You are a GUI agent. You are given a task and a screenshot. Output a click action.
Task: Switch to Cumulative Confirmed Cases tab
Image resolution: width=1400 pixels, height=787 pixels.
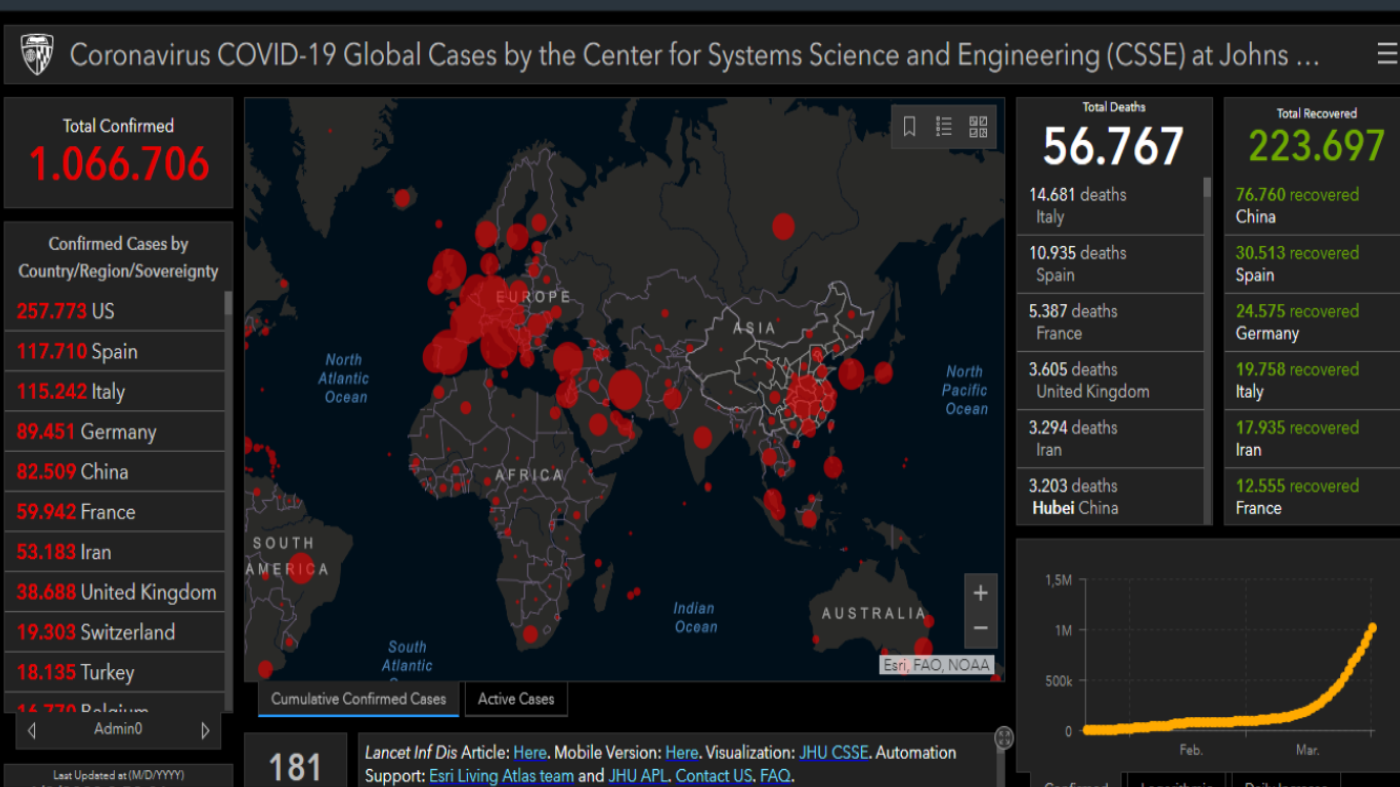[358, 699]
